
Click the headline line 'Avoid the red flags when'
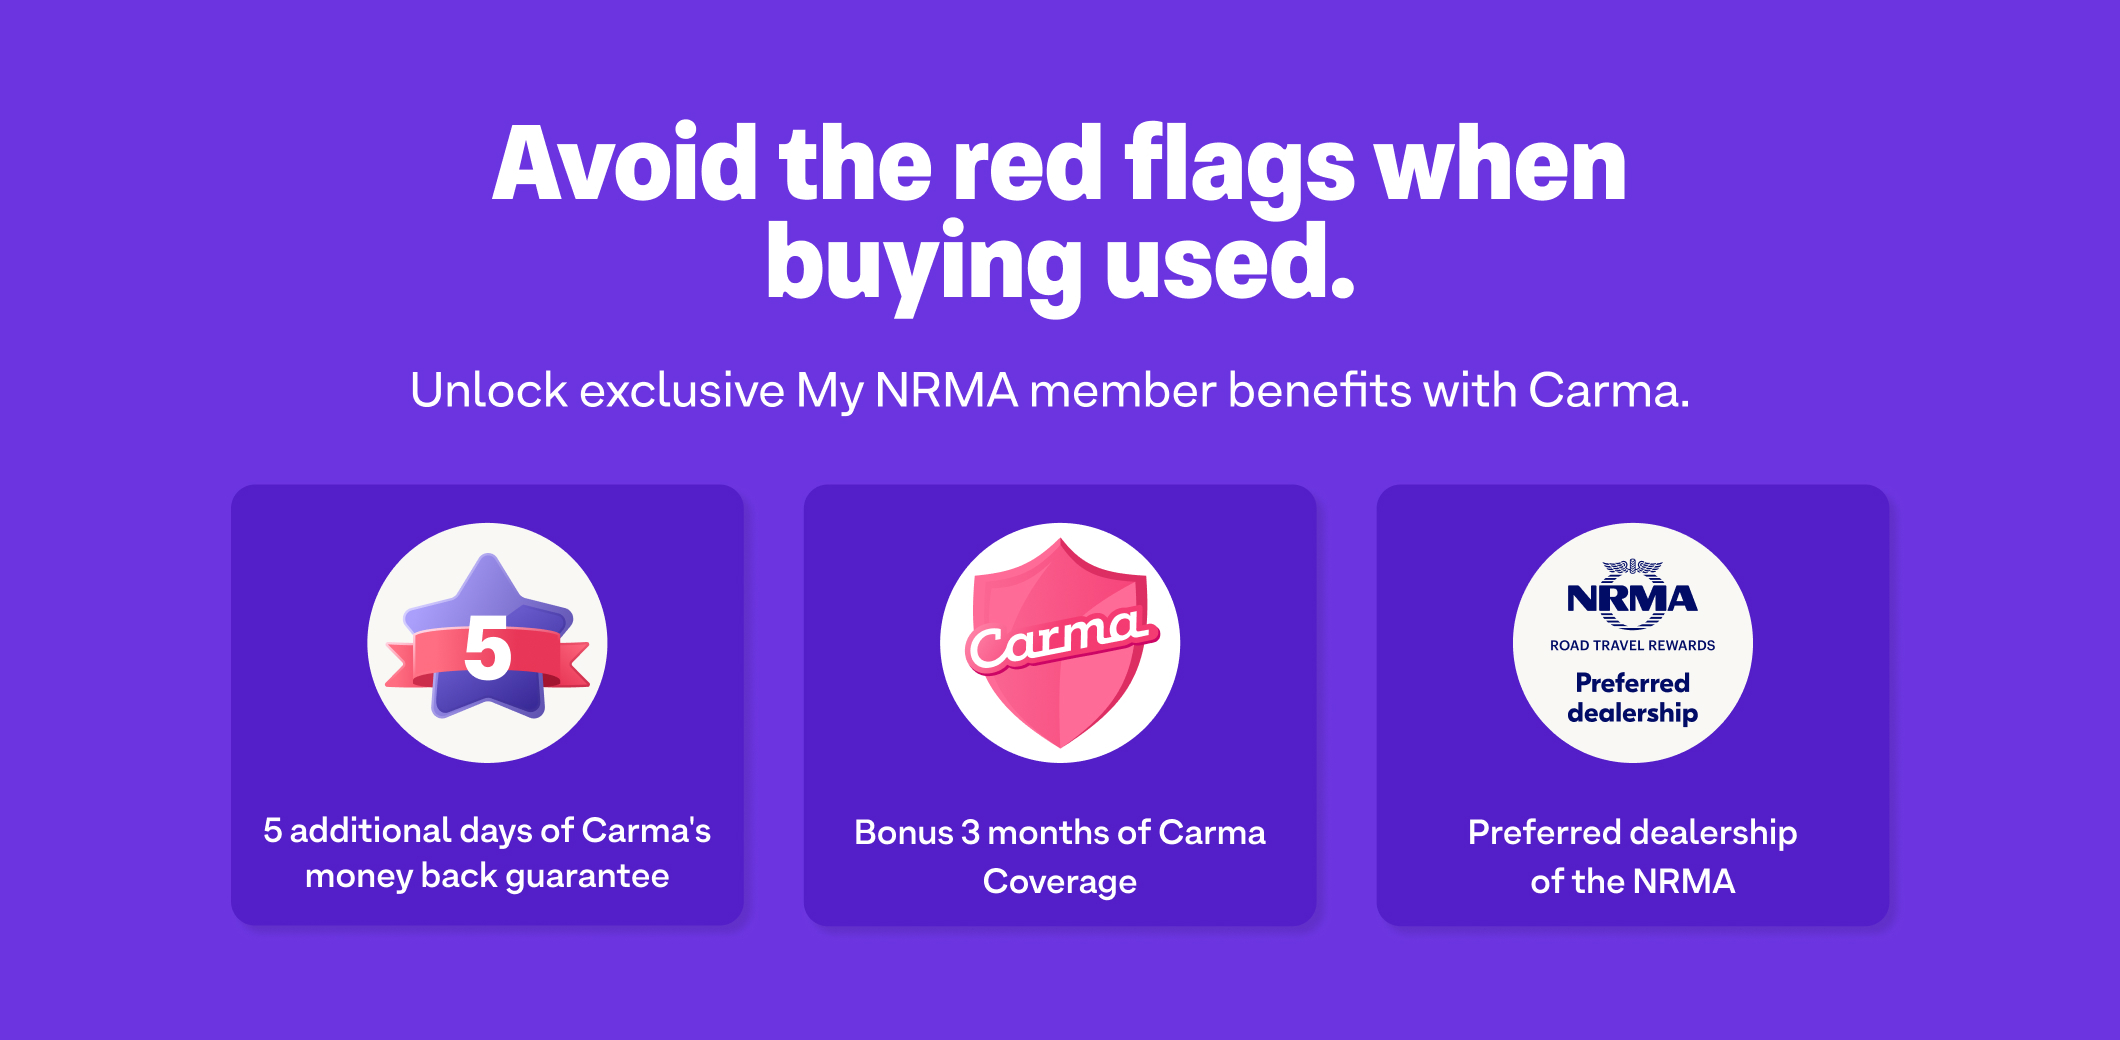coord(1059,165)
